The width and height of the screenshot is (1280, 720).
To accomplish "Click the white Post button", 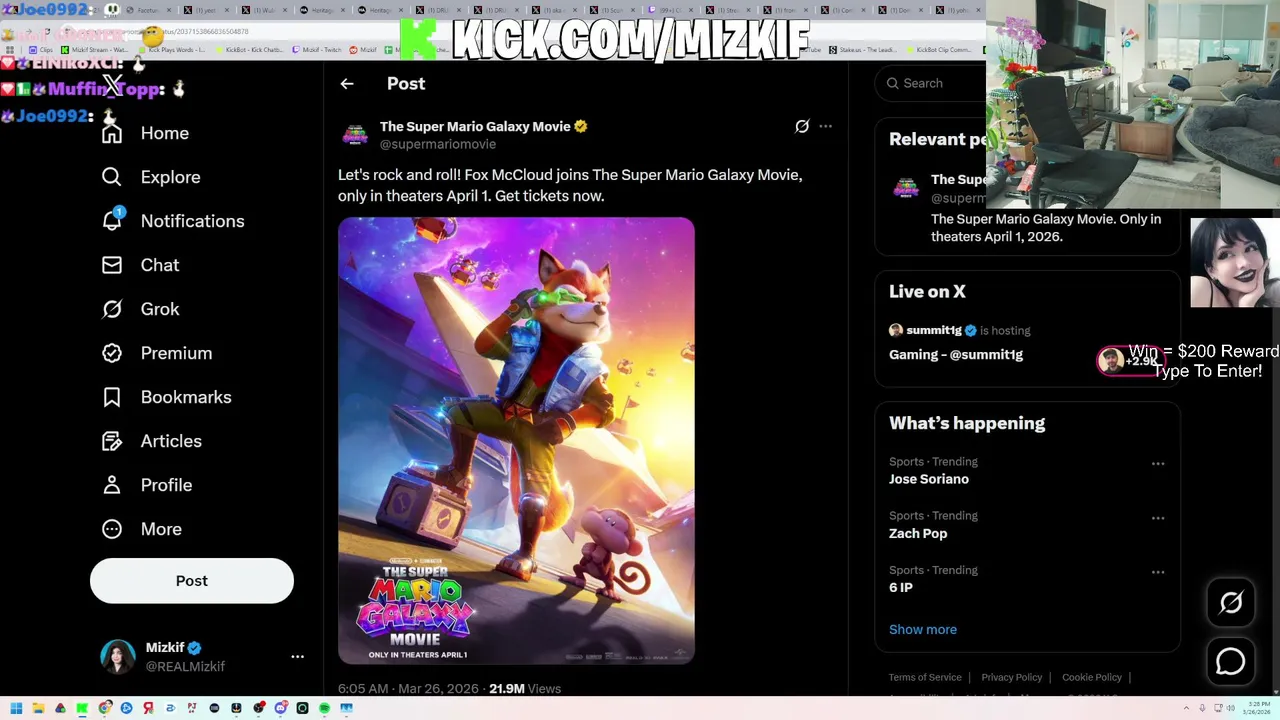I will pyautogui.click(x=192, y=581).
